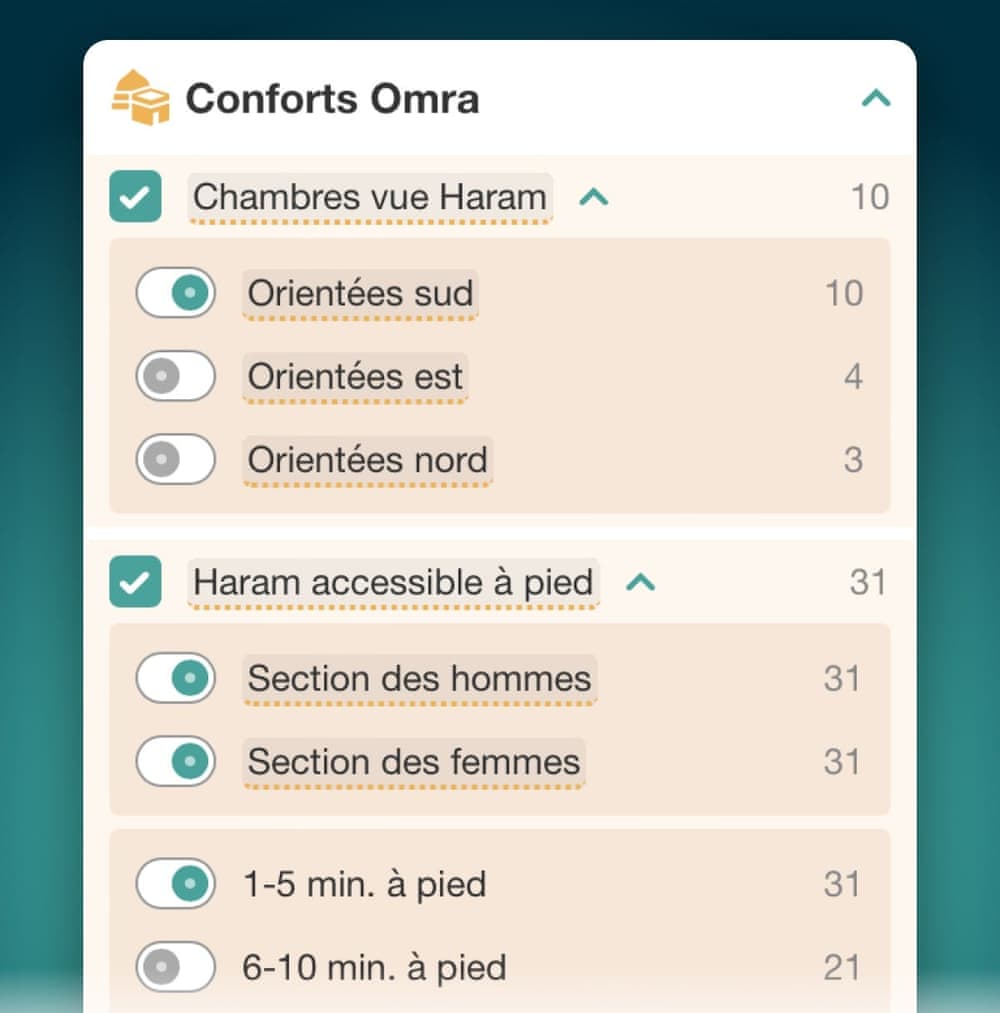This screenshot has width=1000, height=1013.
Task: Enable the 6-10 min. à pied toggle
Action: [x=175, y=967]
